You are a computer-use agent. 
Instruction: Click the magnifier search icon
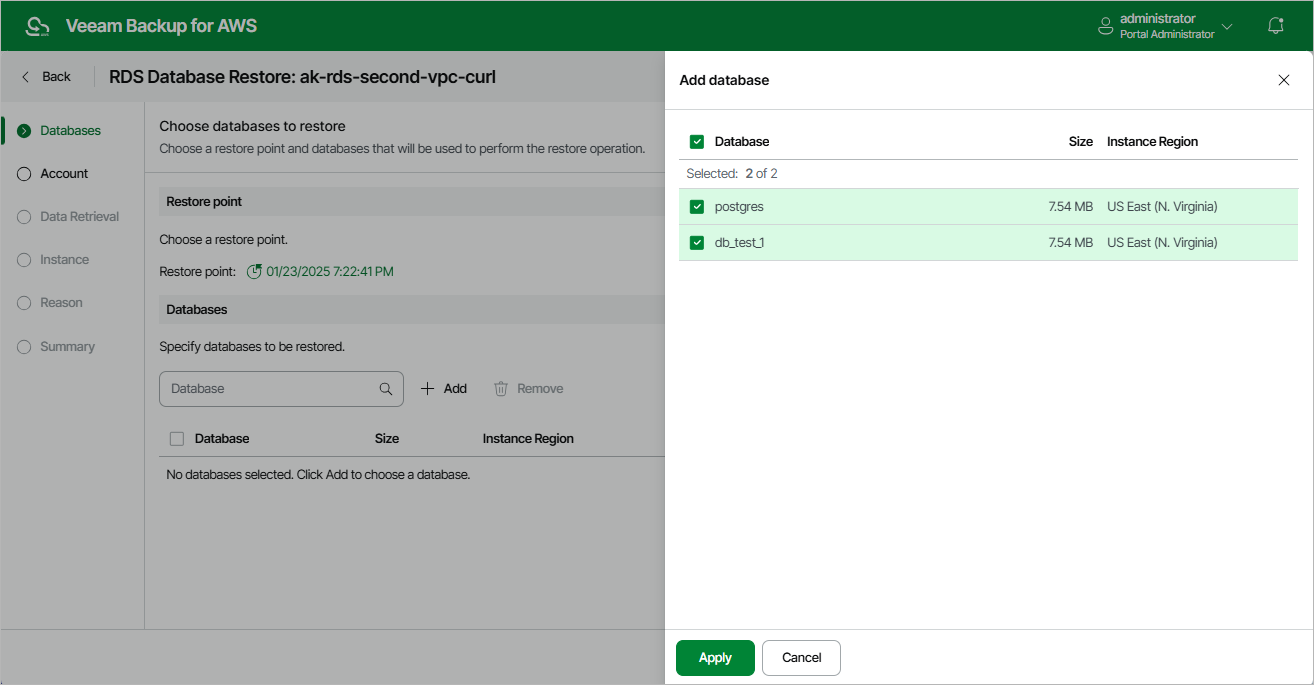point(386,389)
